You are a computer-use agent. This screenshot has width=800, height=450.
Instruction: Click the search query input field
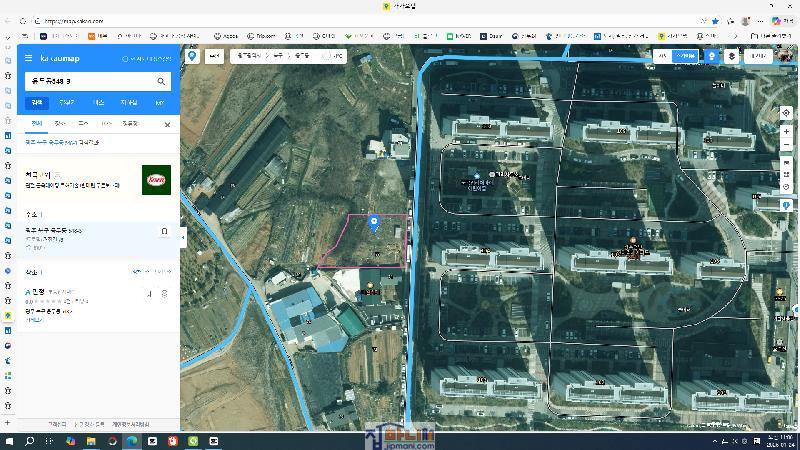(x=88, y=81)
